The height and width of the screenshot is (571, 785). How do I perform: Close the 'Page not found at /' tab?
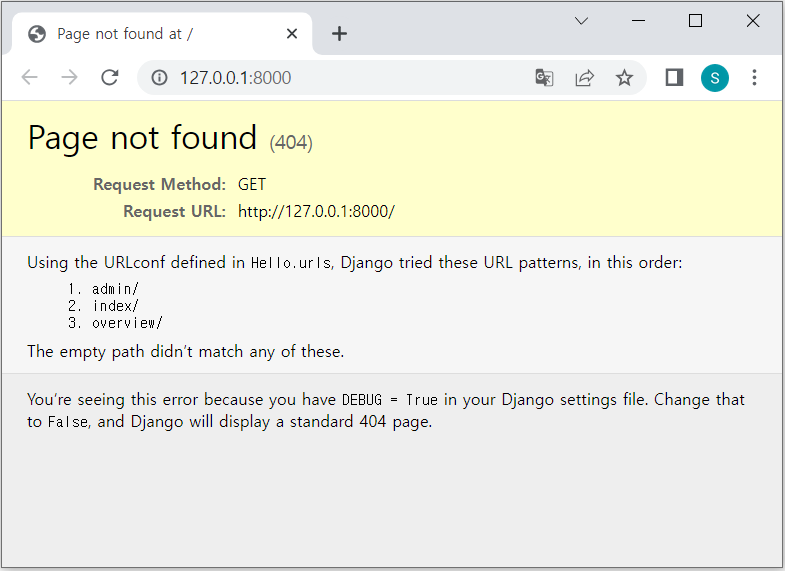click(292, 34)
